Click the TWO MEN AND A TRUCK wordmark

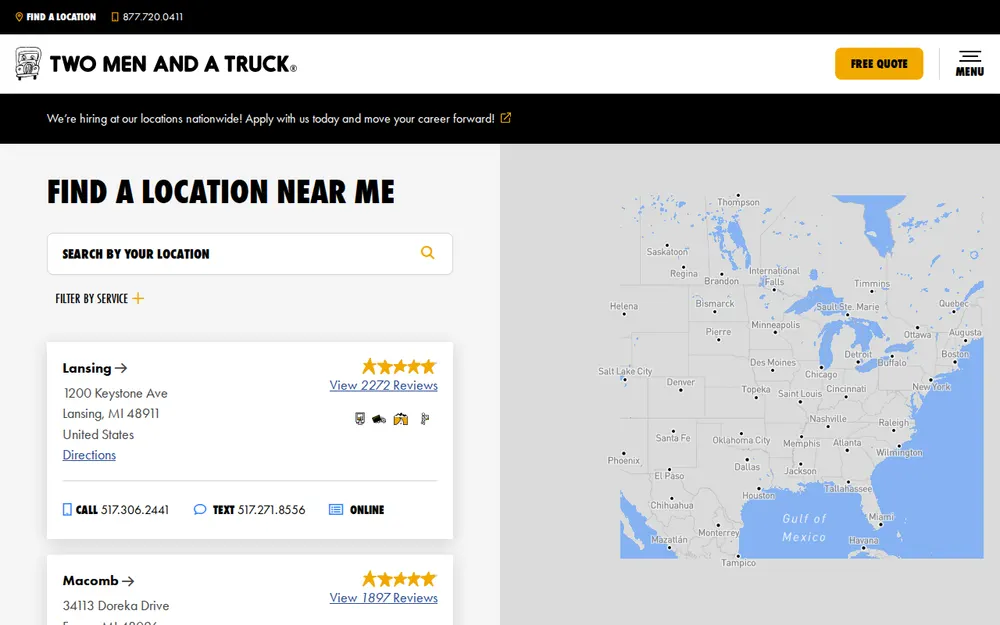point(173,64)
